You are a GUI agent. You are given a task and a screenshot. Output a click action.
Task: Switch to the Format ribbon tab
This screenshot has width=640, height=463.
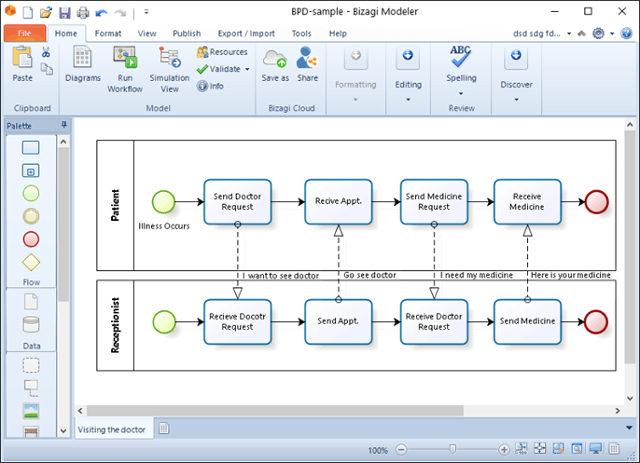point(108,33)
